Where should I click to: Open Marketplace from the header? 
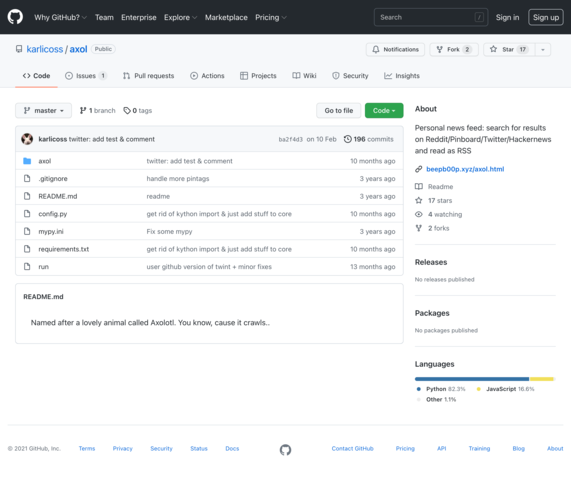click(x=226, y=17)
